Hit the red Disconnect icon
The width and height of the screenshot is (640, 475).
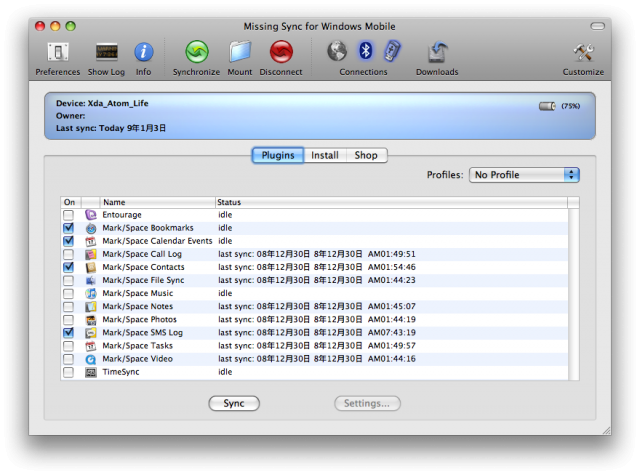click(281, 52)
